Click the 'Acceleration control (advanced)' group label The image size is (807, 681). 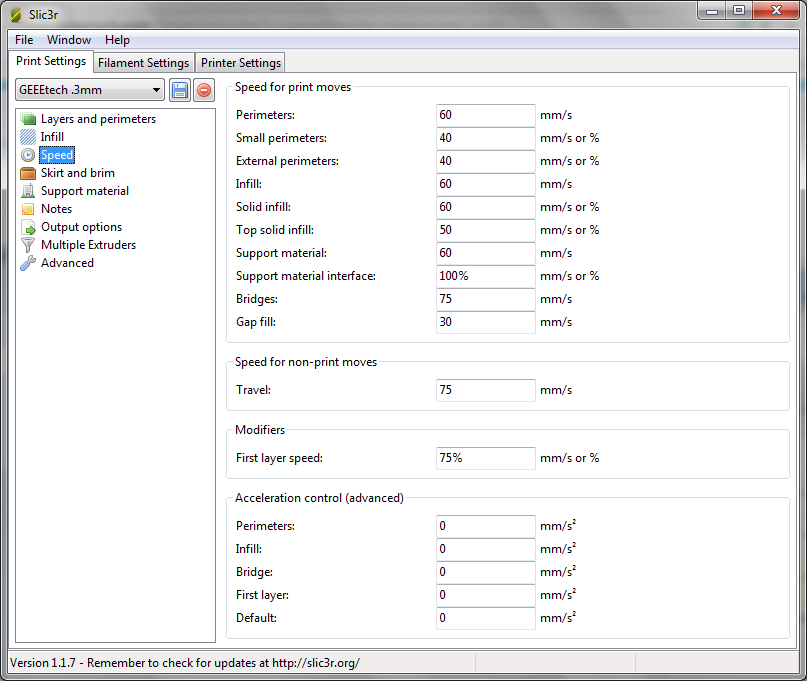click(x=319, y=498)
